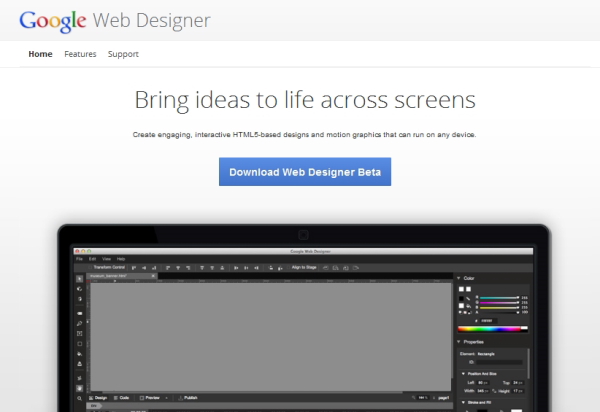
Task: Toggle the Transform Control checkbox
Action: click(x=90, y=268)
